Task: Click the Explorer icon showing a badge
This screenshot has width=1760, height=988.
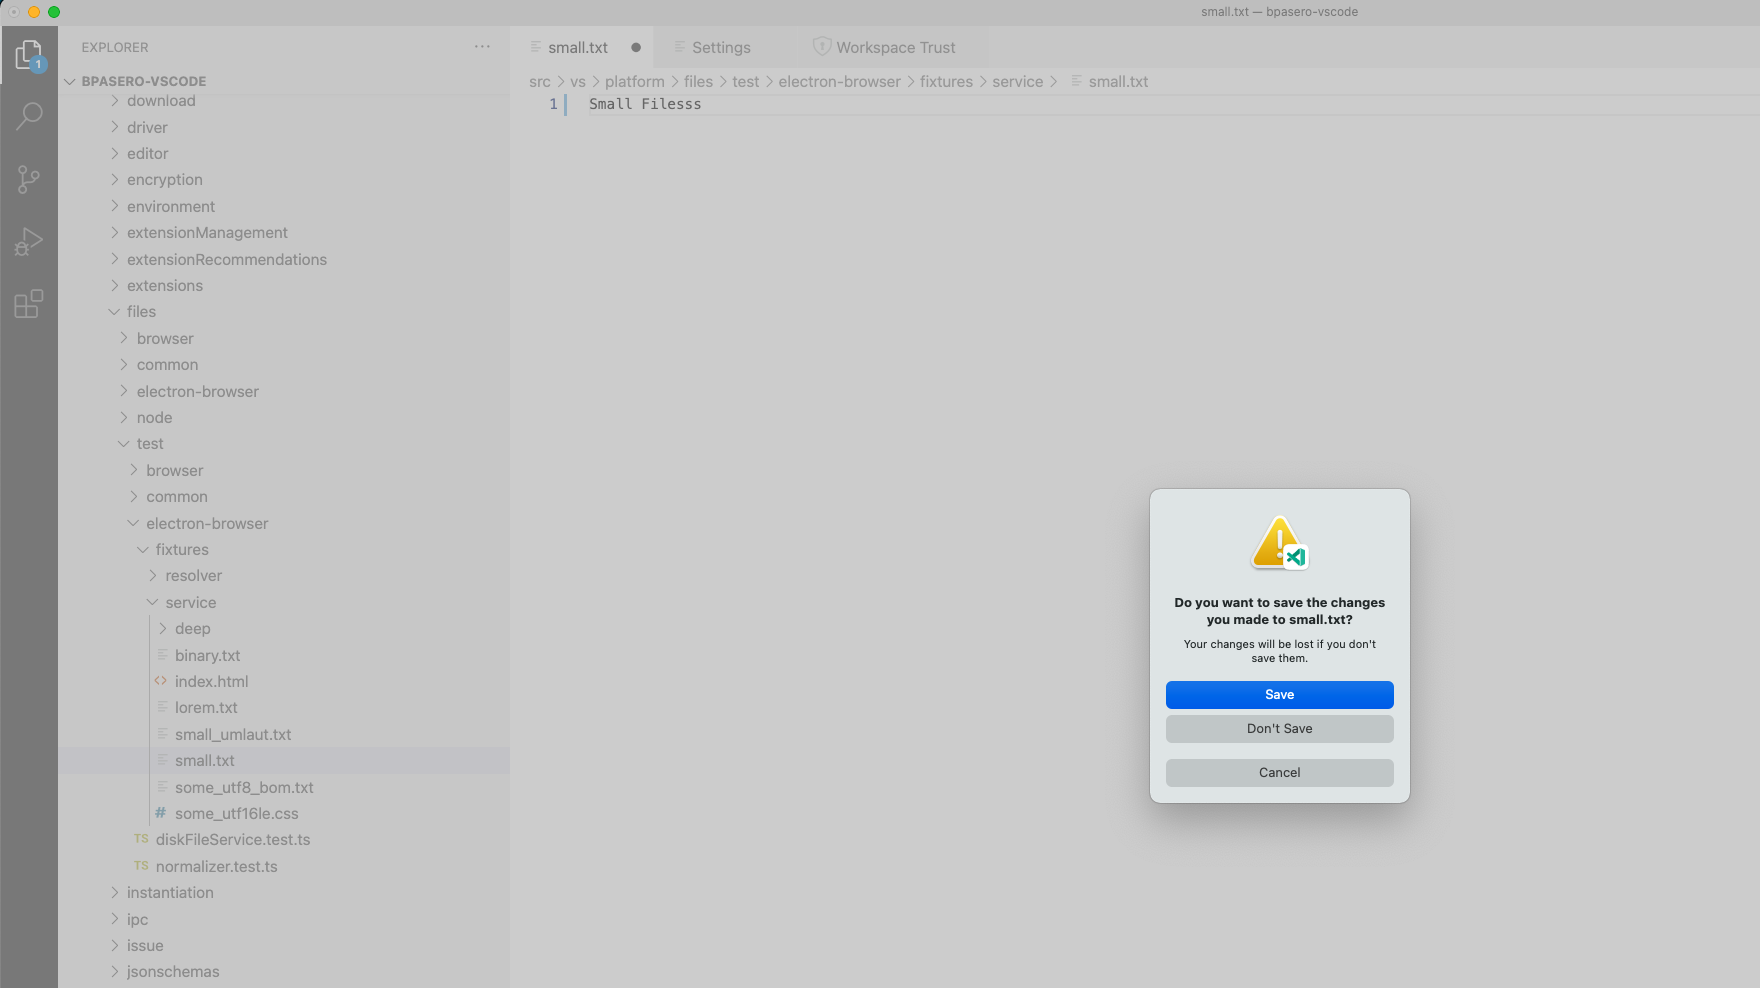Action: coord(28,55)
